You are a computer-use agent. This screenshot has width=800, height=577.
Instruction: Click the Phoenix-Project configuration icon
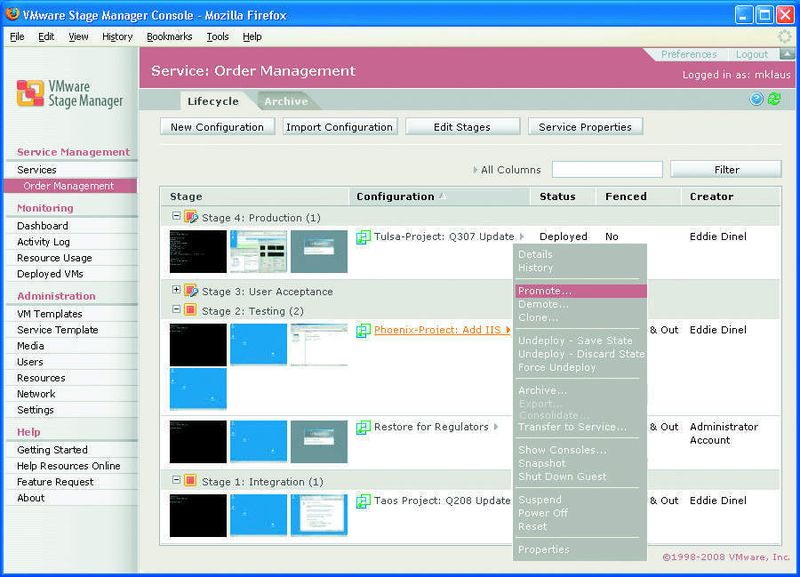[363, 330]
